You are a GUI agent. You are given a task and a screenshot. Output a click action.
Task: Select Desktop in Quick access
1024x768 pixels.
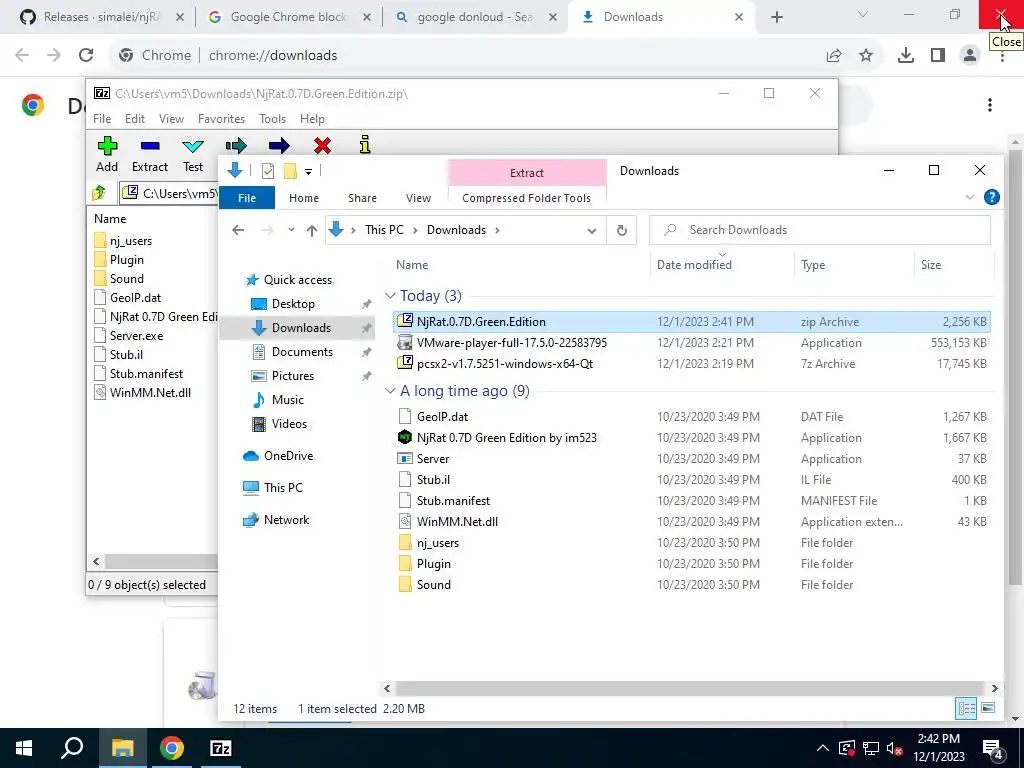point(293,304)
